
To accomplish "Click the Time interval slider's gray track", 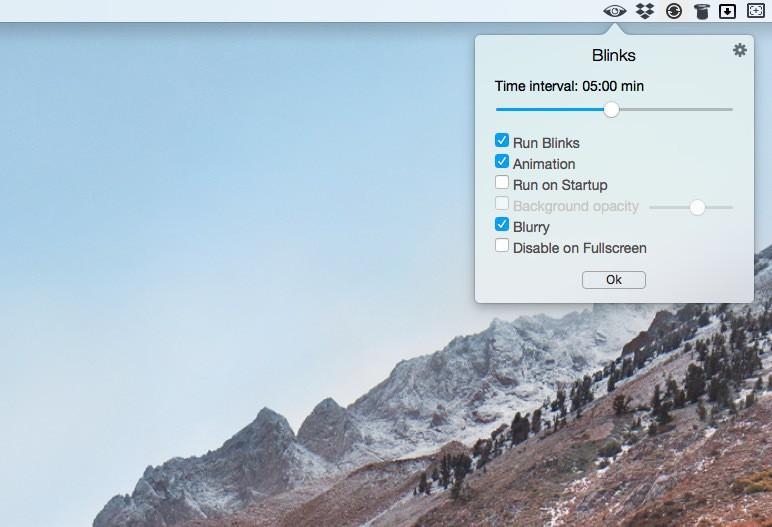I will coord(676,109).
